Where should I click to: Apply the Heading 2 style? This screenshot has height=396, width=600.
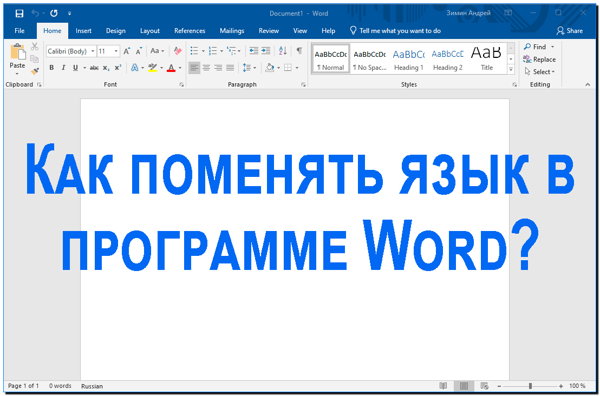(448, 59)
